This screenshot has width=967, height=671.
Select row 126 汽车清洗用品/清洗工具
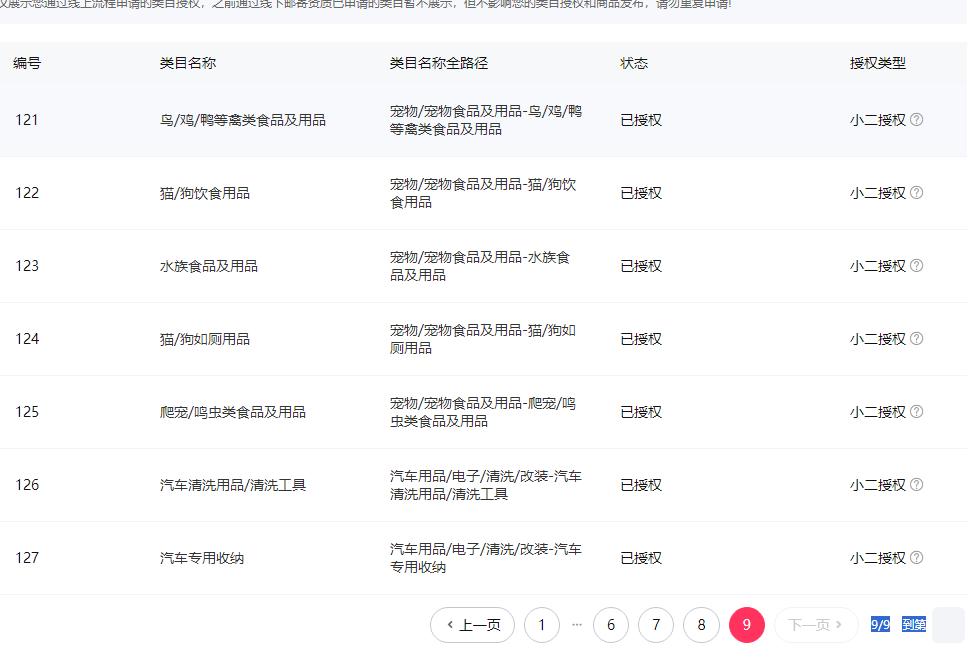pos(233,485)
